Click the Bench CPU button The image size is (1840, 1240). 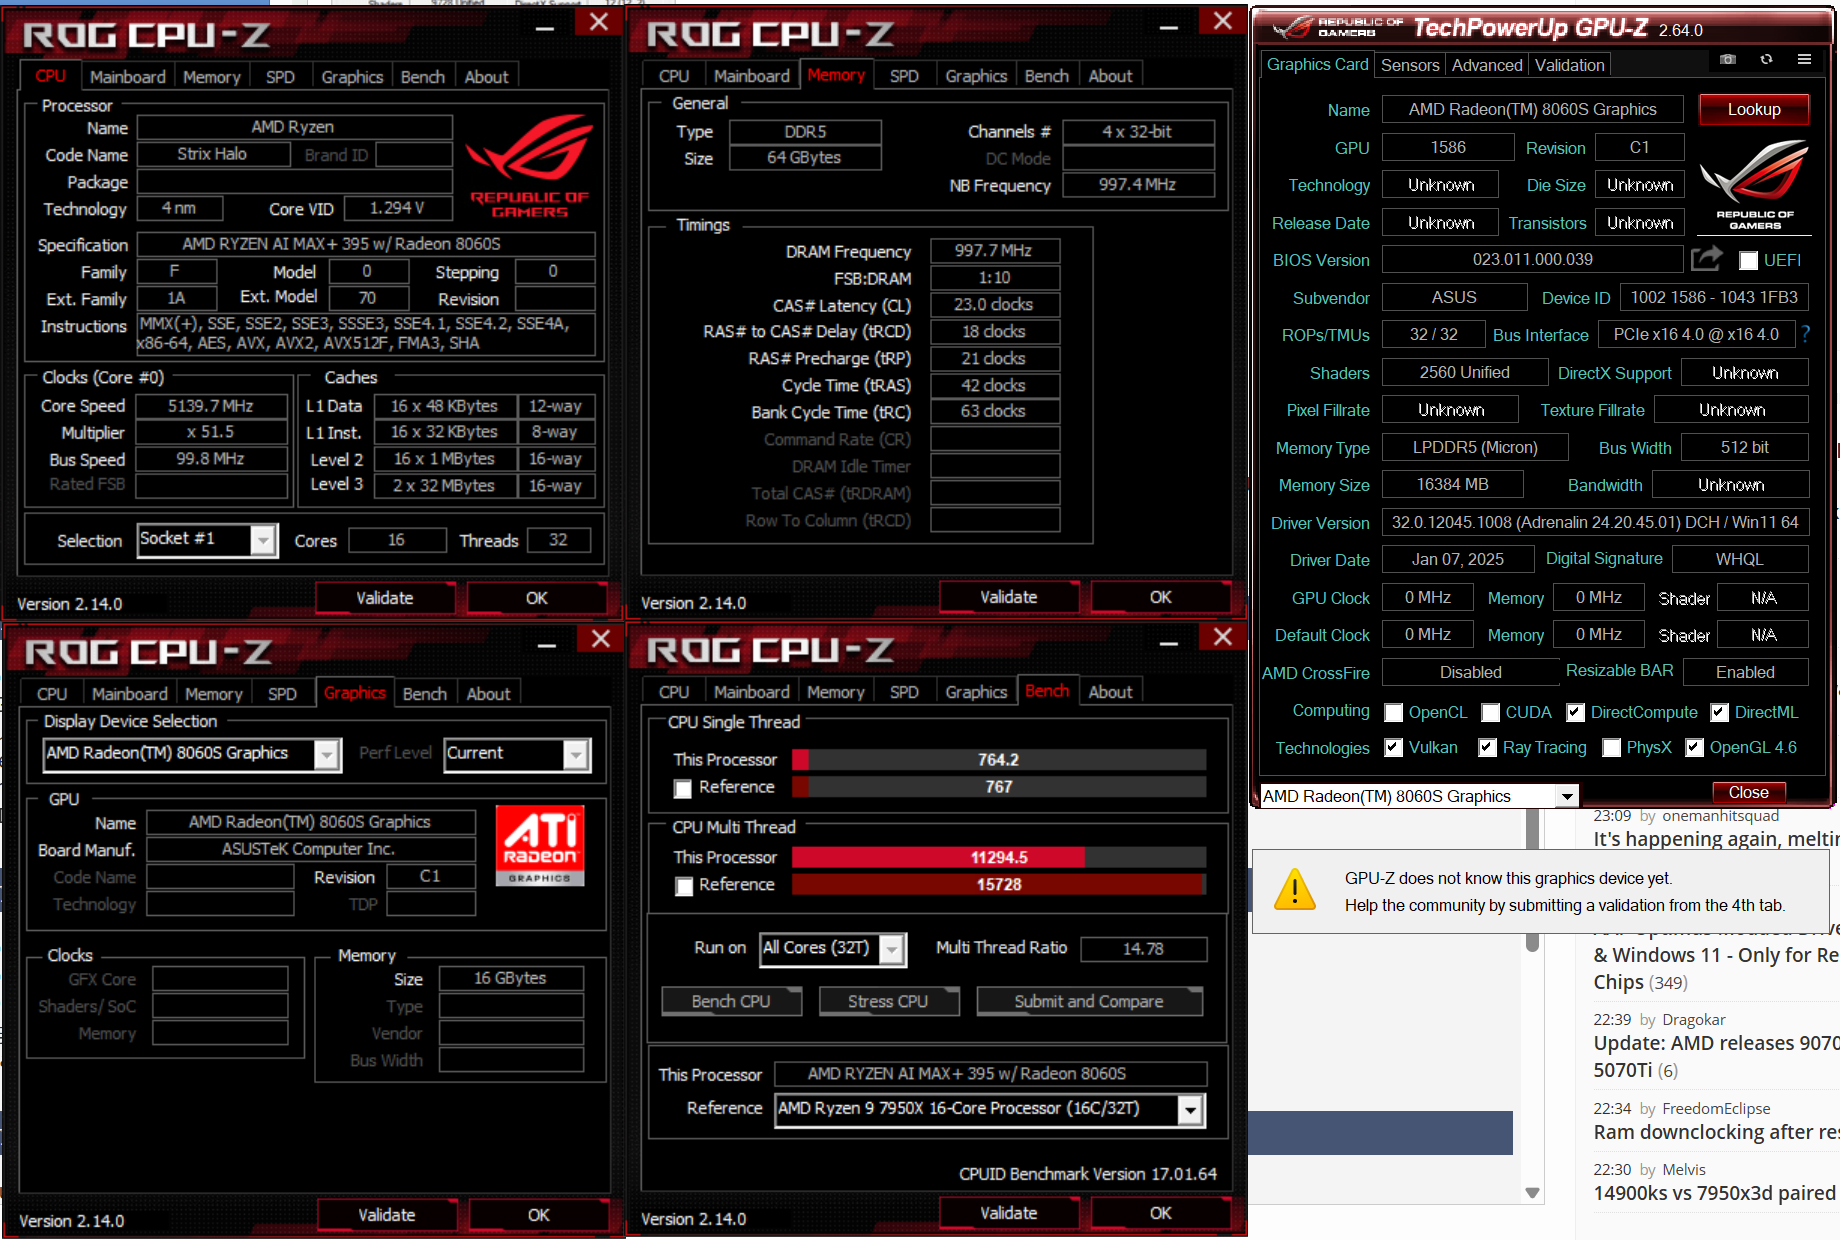point(731,1002)
